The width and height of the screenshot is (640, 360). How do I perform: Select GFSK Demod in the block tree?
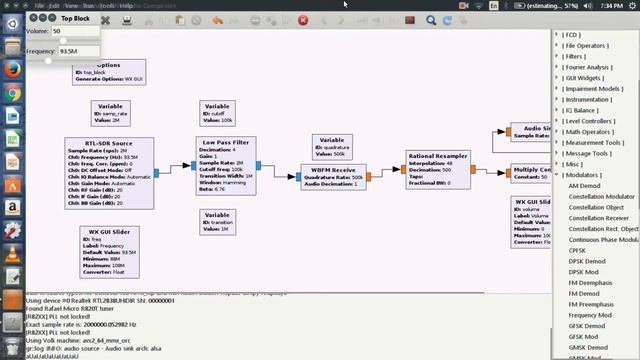point(587,326)
